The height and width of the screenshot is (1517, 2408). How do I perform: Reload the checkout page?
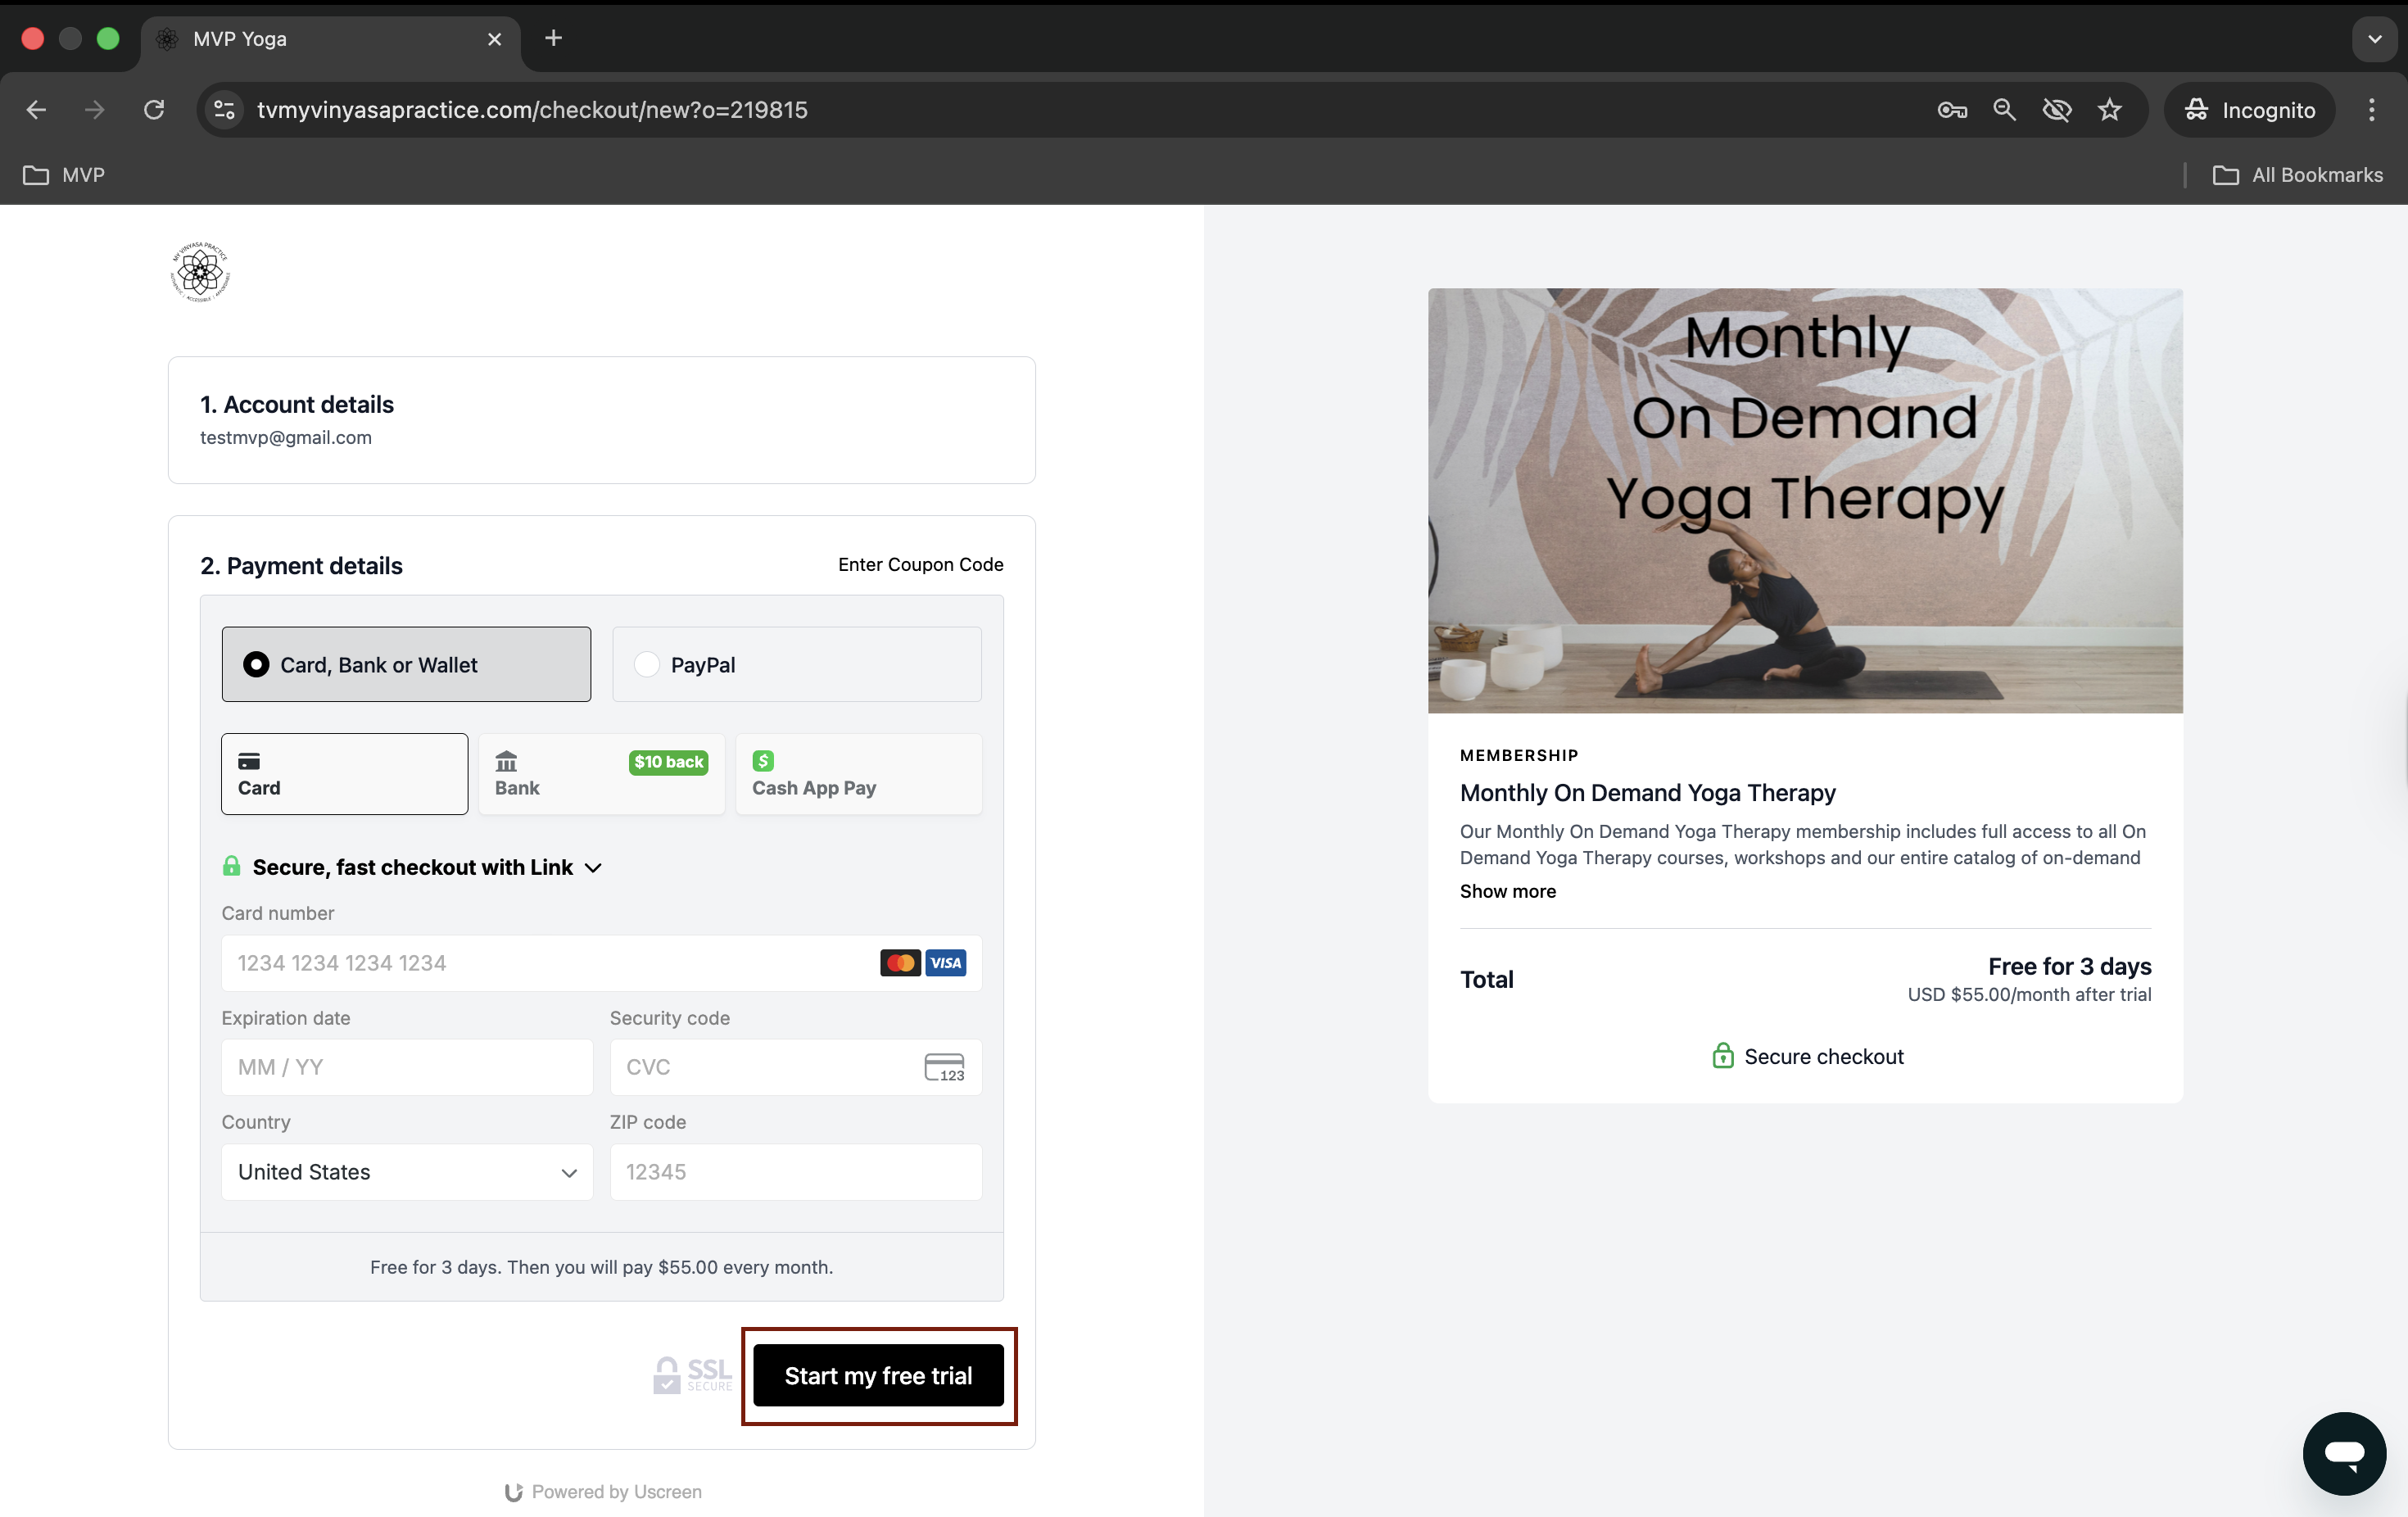pos(154,110)
